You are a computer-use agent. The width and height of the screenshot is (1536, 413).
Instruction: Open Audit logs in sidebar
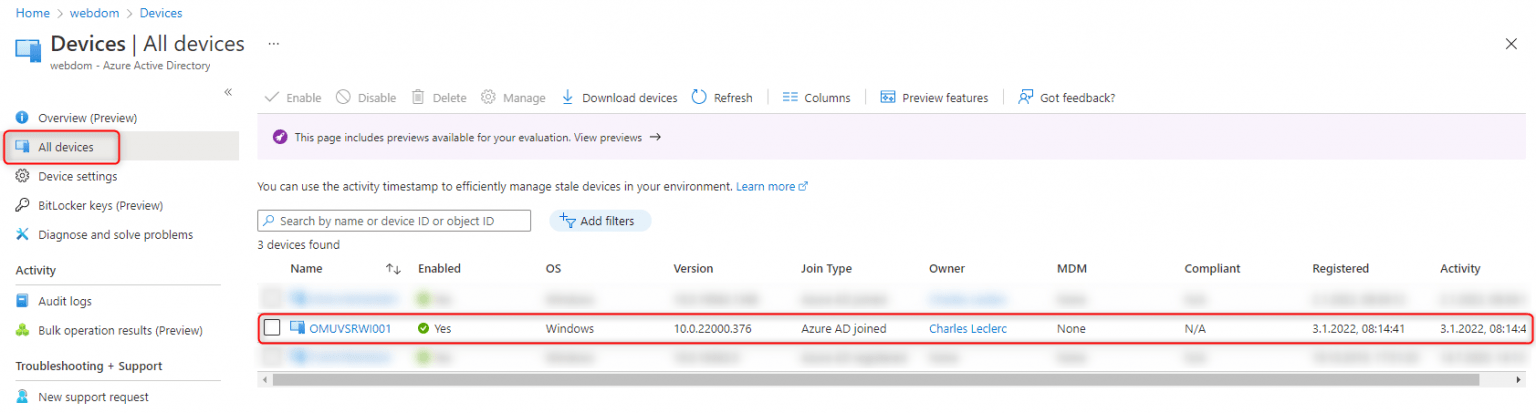click(65, 301)
